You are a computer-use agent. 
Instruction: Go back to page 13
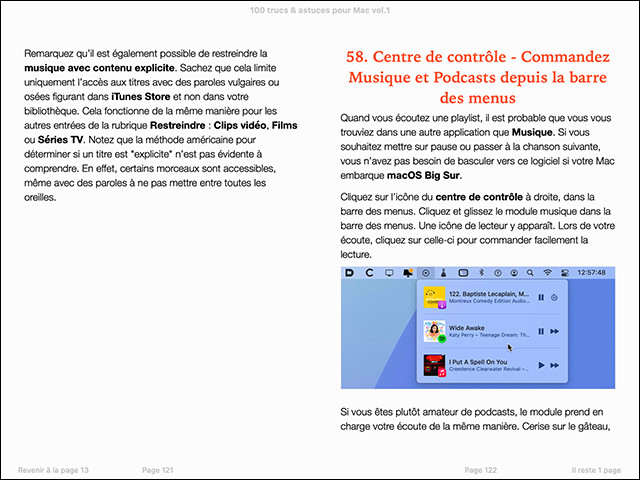click(x=53, y=469)
